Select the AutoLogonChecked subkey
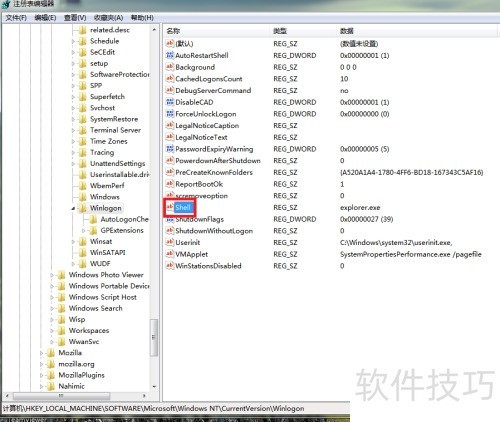Image resolution: width=500 pixels, height=422 pixels. [124, 219]
